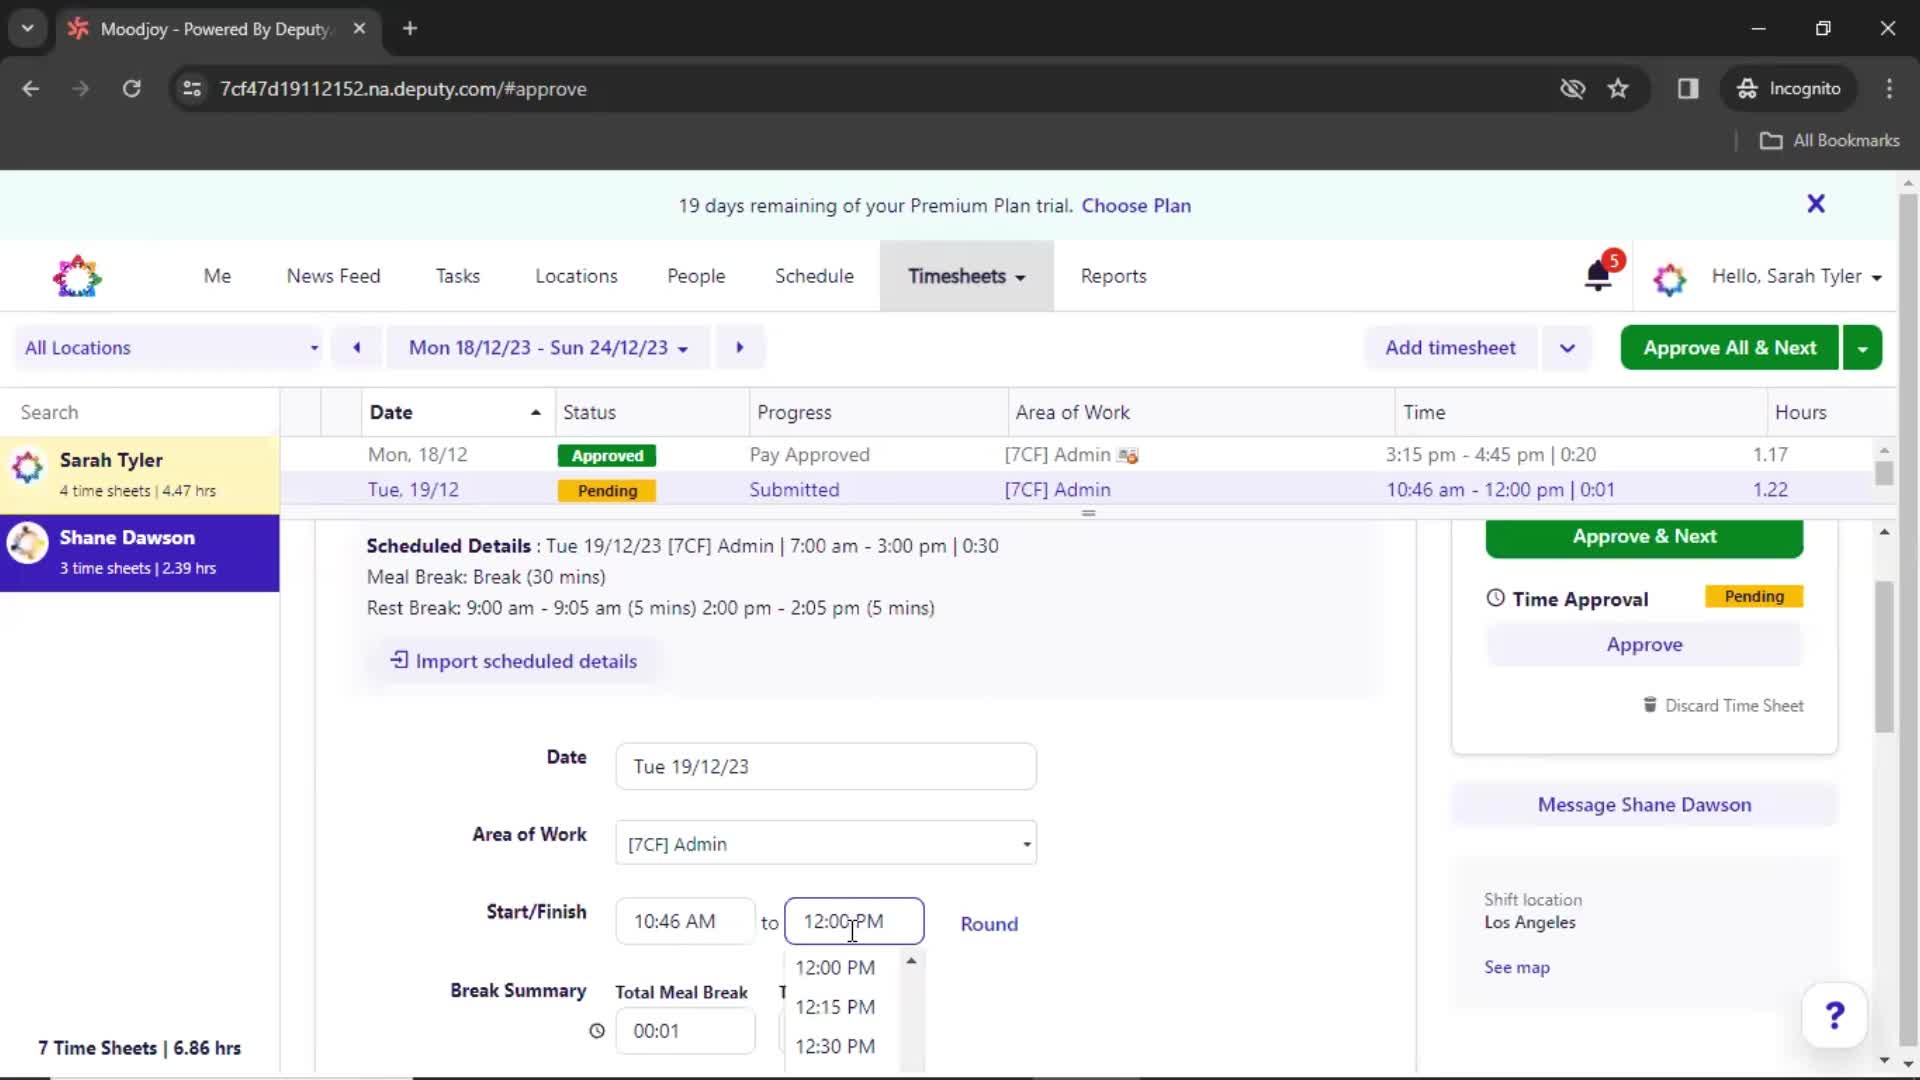Image resolution: width=1920 pixels, height=1080 pixels.
Task: Click Message Shane Dawson
Action: click(x=1644, y=805)
